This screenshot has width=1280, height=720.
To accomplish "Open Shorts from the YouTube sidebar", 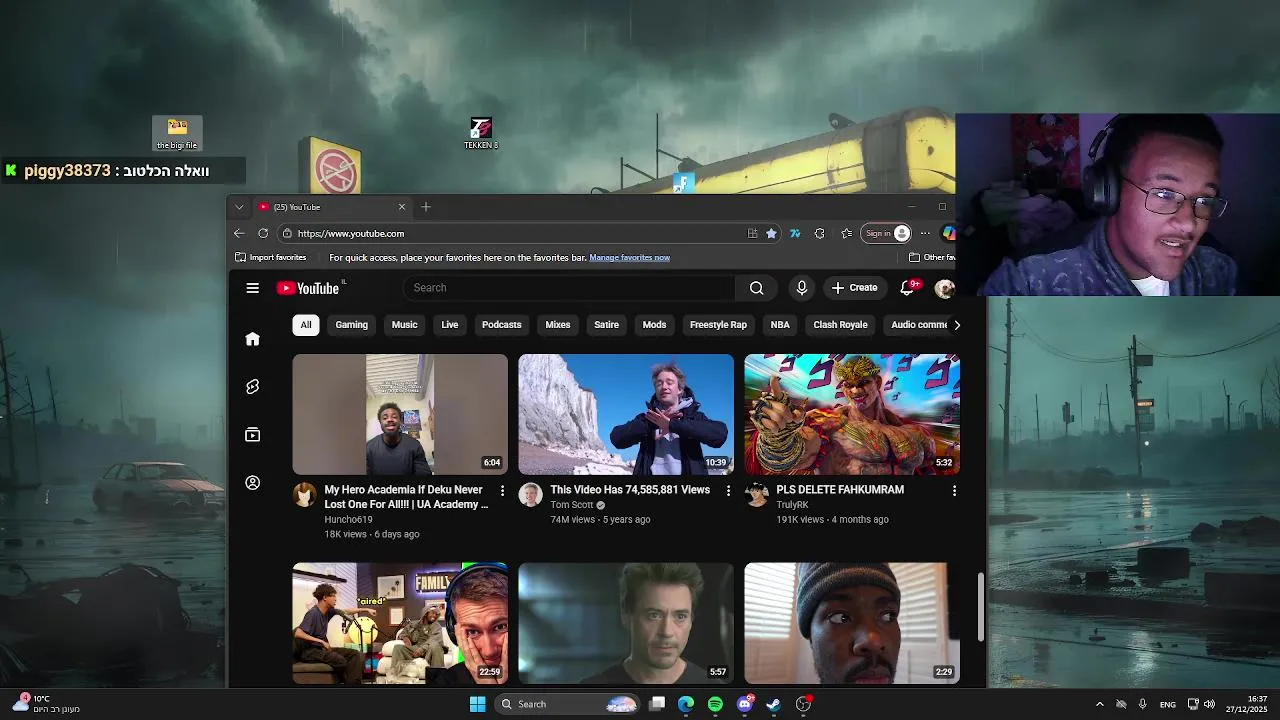I will tap(252, 387).
